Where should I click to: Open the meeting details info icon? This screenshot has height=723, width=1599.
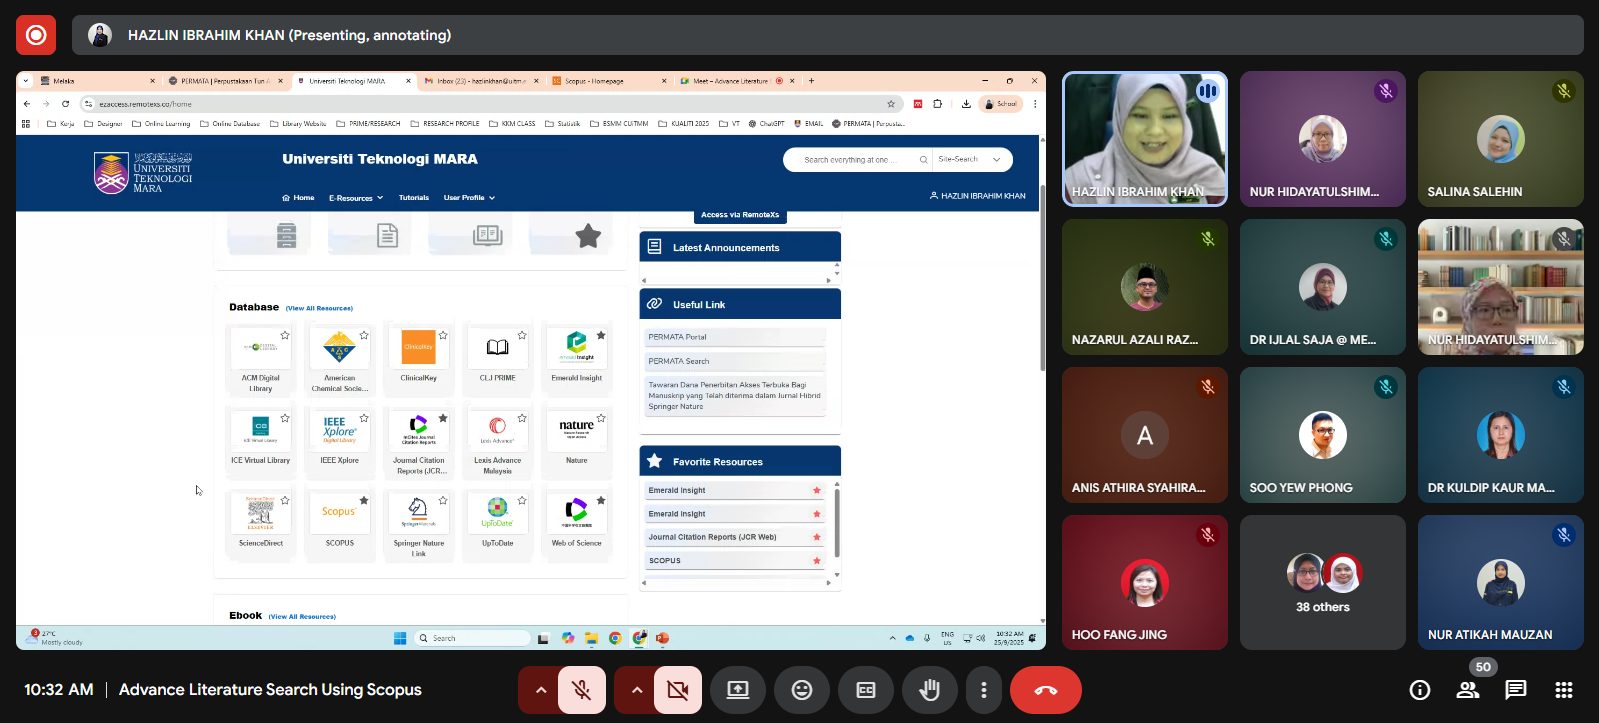(1419, 690)
